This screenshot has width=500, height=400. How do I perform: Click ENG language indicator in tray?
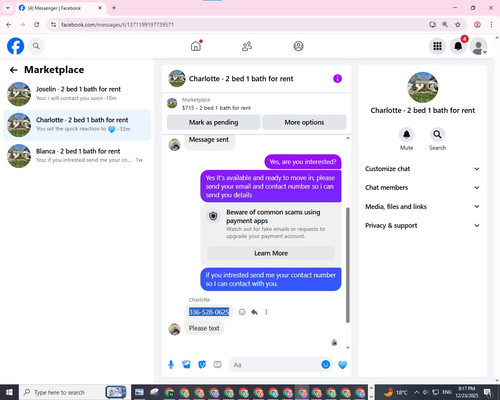[447, 392]
